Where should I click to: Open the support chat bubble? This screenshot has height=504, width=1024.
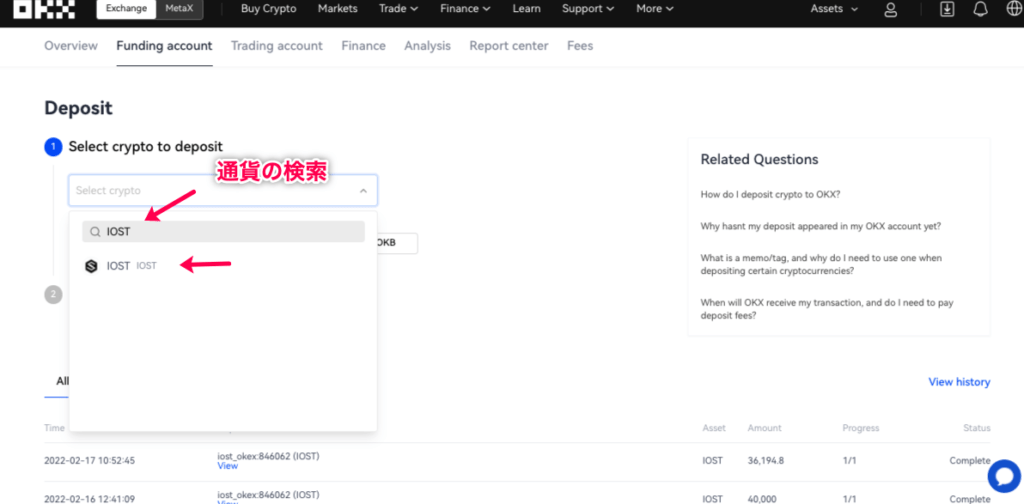point(1004,477)
